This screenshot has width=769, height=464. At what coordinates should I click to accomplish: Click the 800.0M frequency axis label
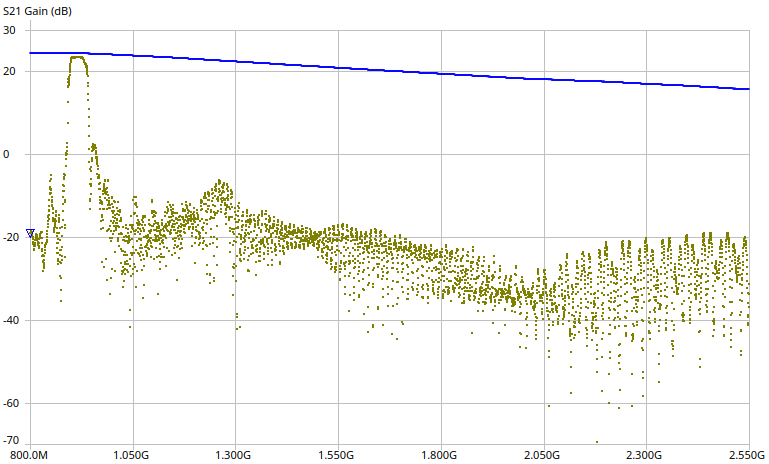click(x=30, y=455)
